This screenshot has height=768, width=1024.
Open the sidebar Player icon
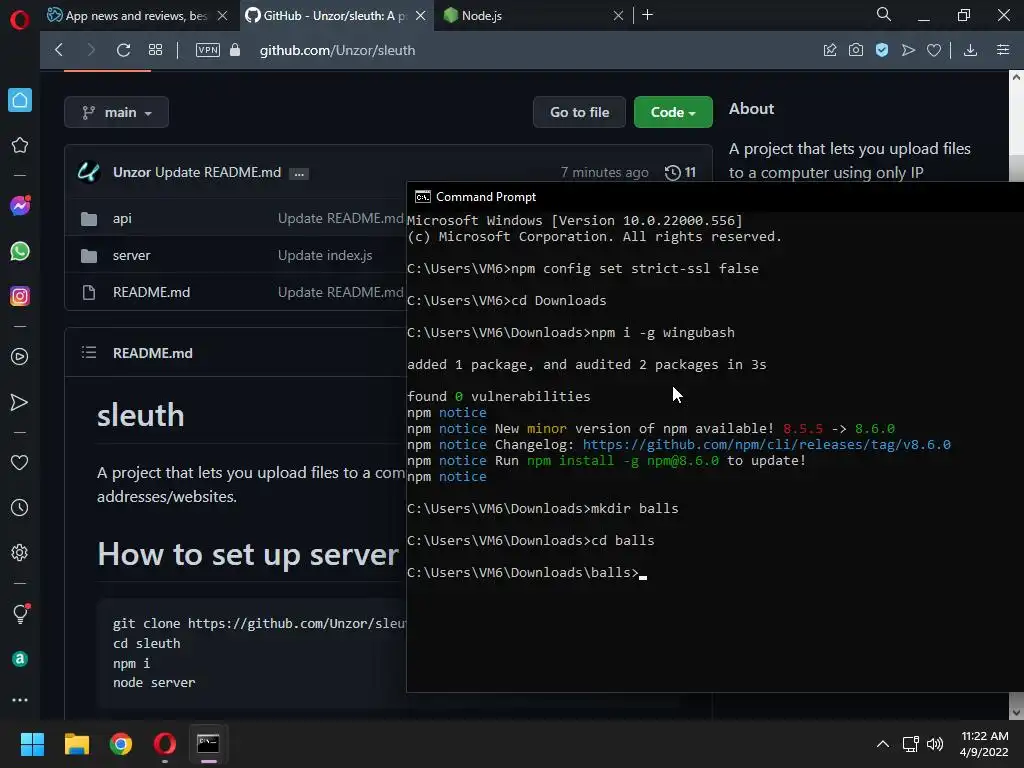tap(20, 357)
